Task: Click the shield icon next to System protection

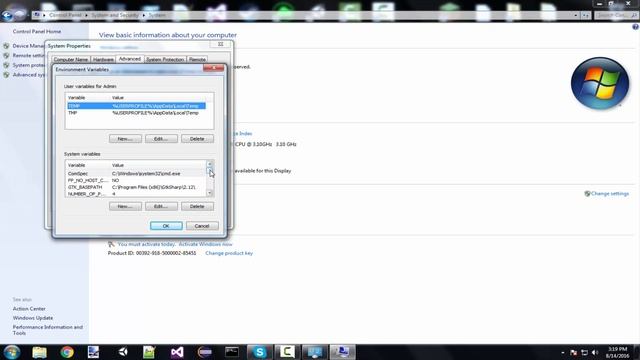Action: tap(6, 65)
